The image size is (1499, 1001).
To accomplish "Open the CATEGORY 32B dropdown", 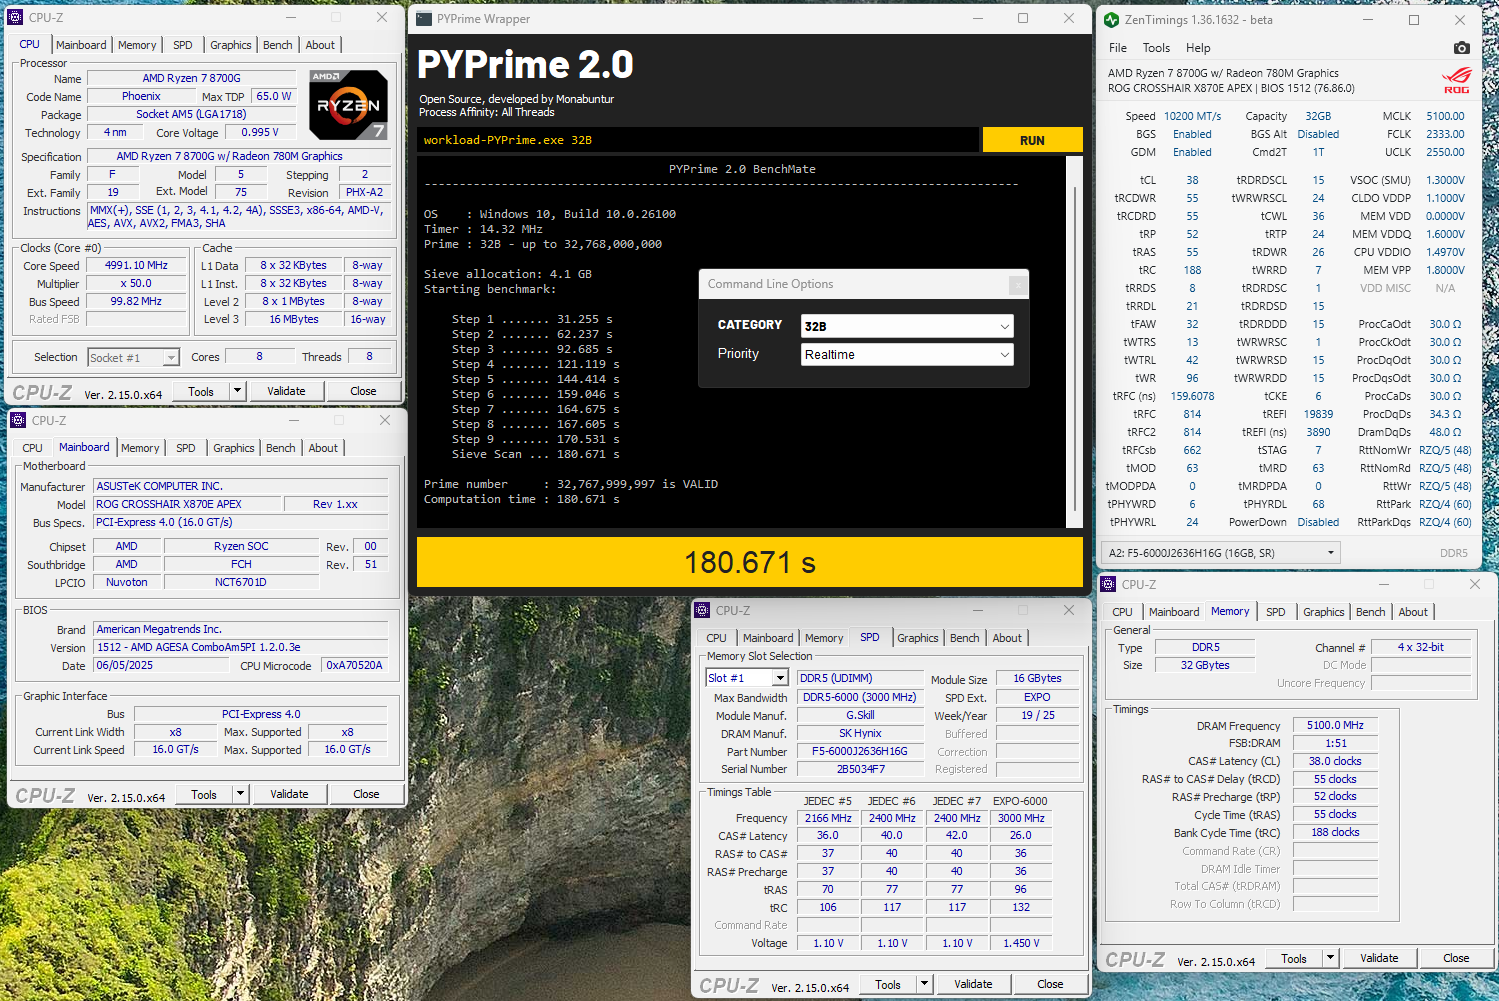I will pos(907,326).
